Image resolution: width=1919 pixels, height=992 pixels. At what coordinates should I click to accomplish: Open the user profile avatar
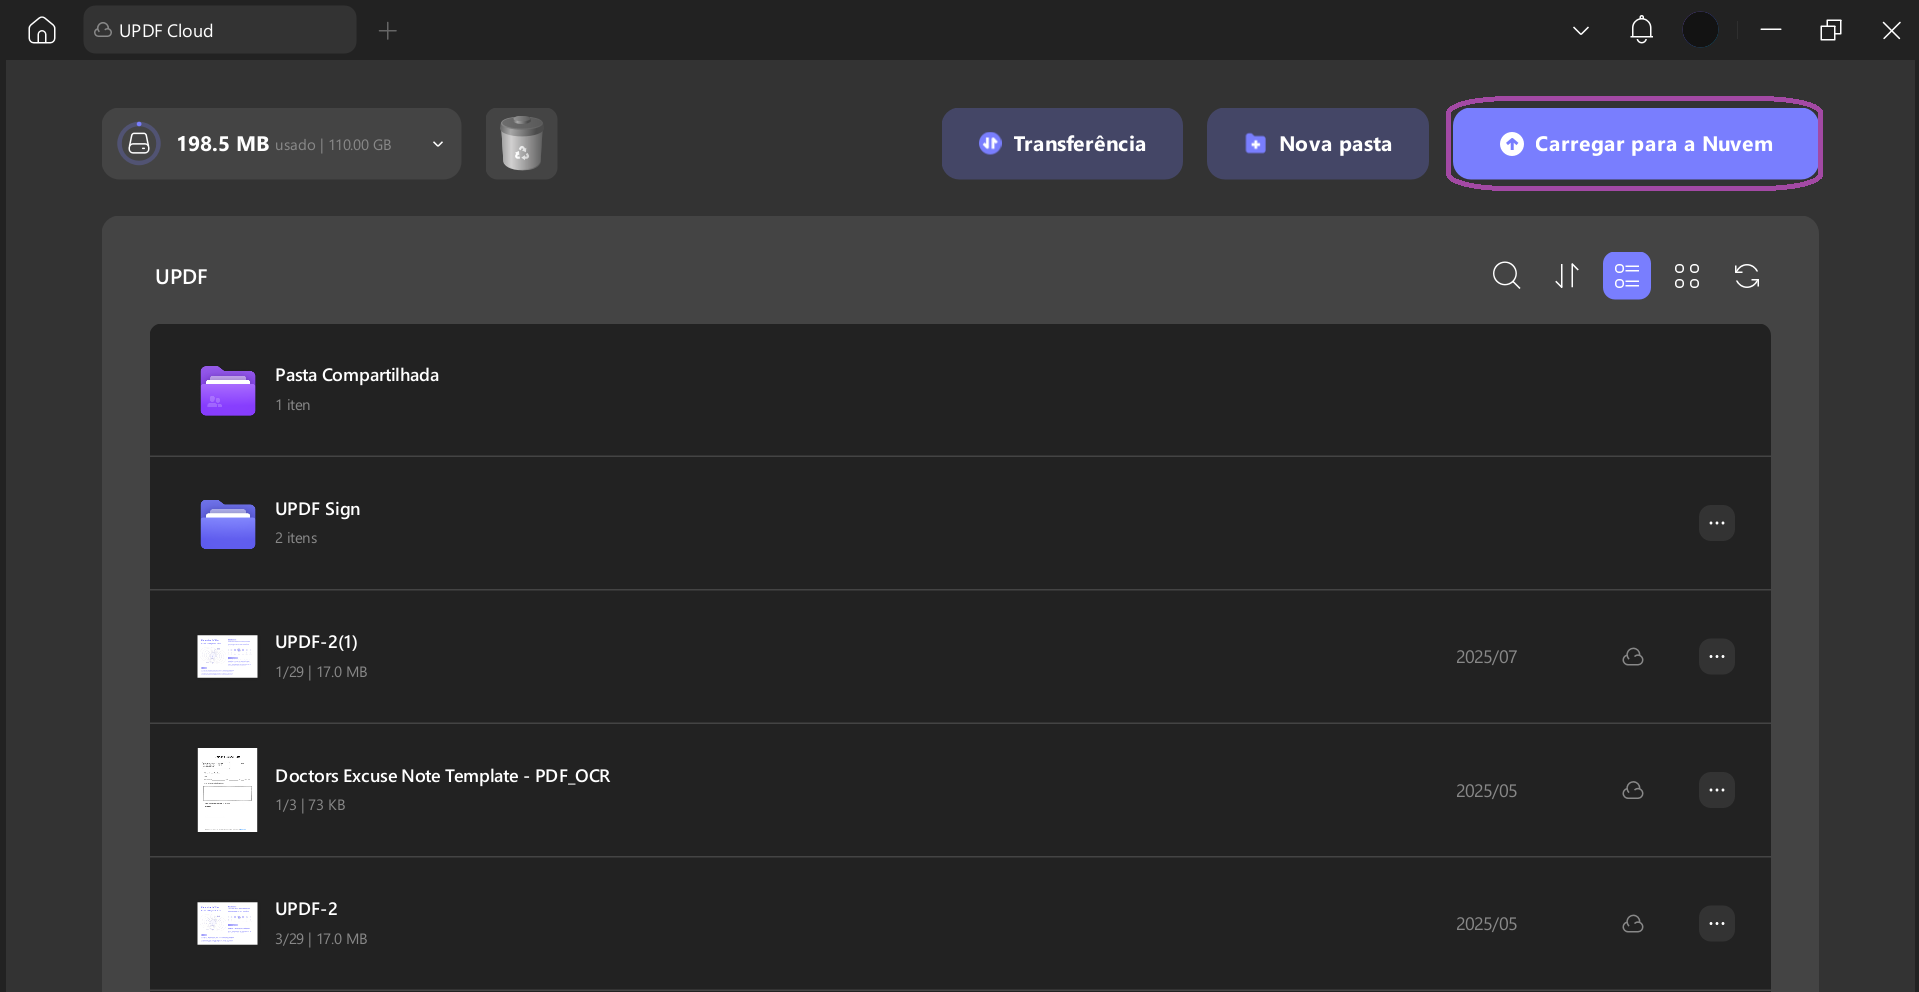1700,30
